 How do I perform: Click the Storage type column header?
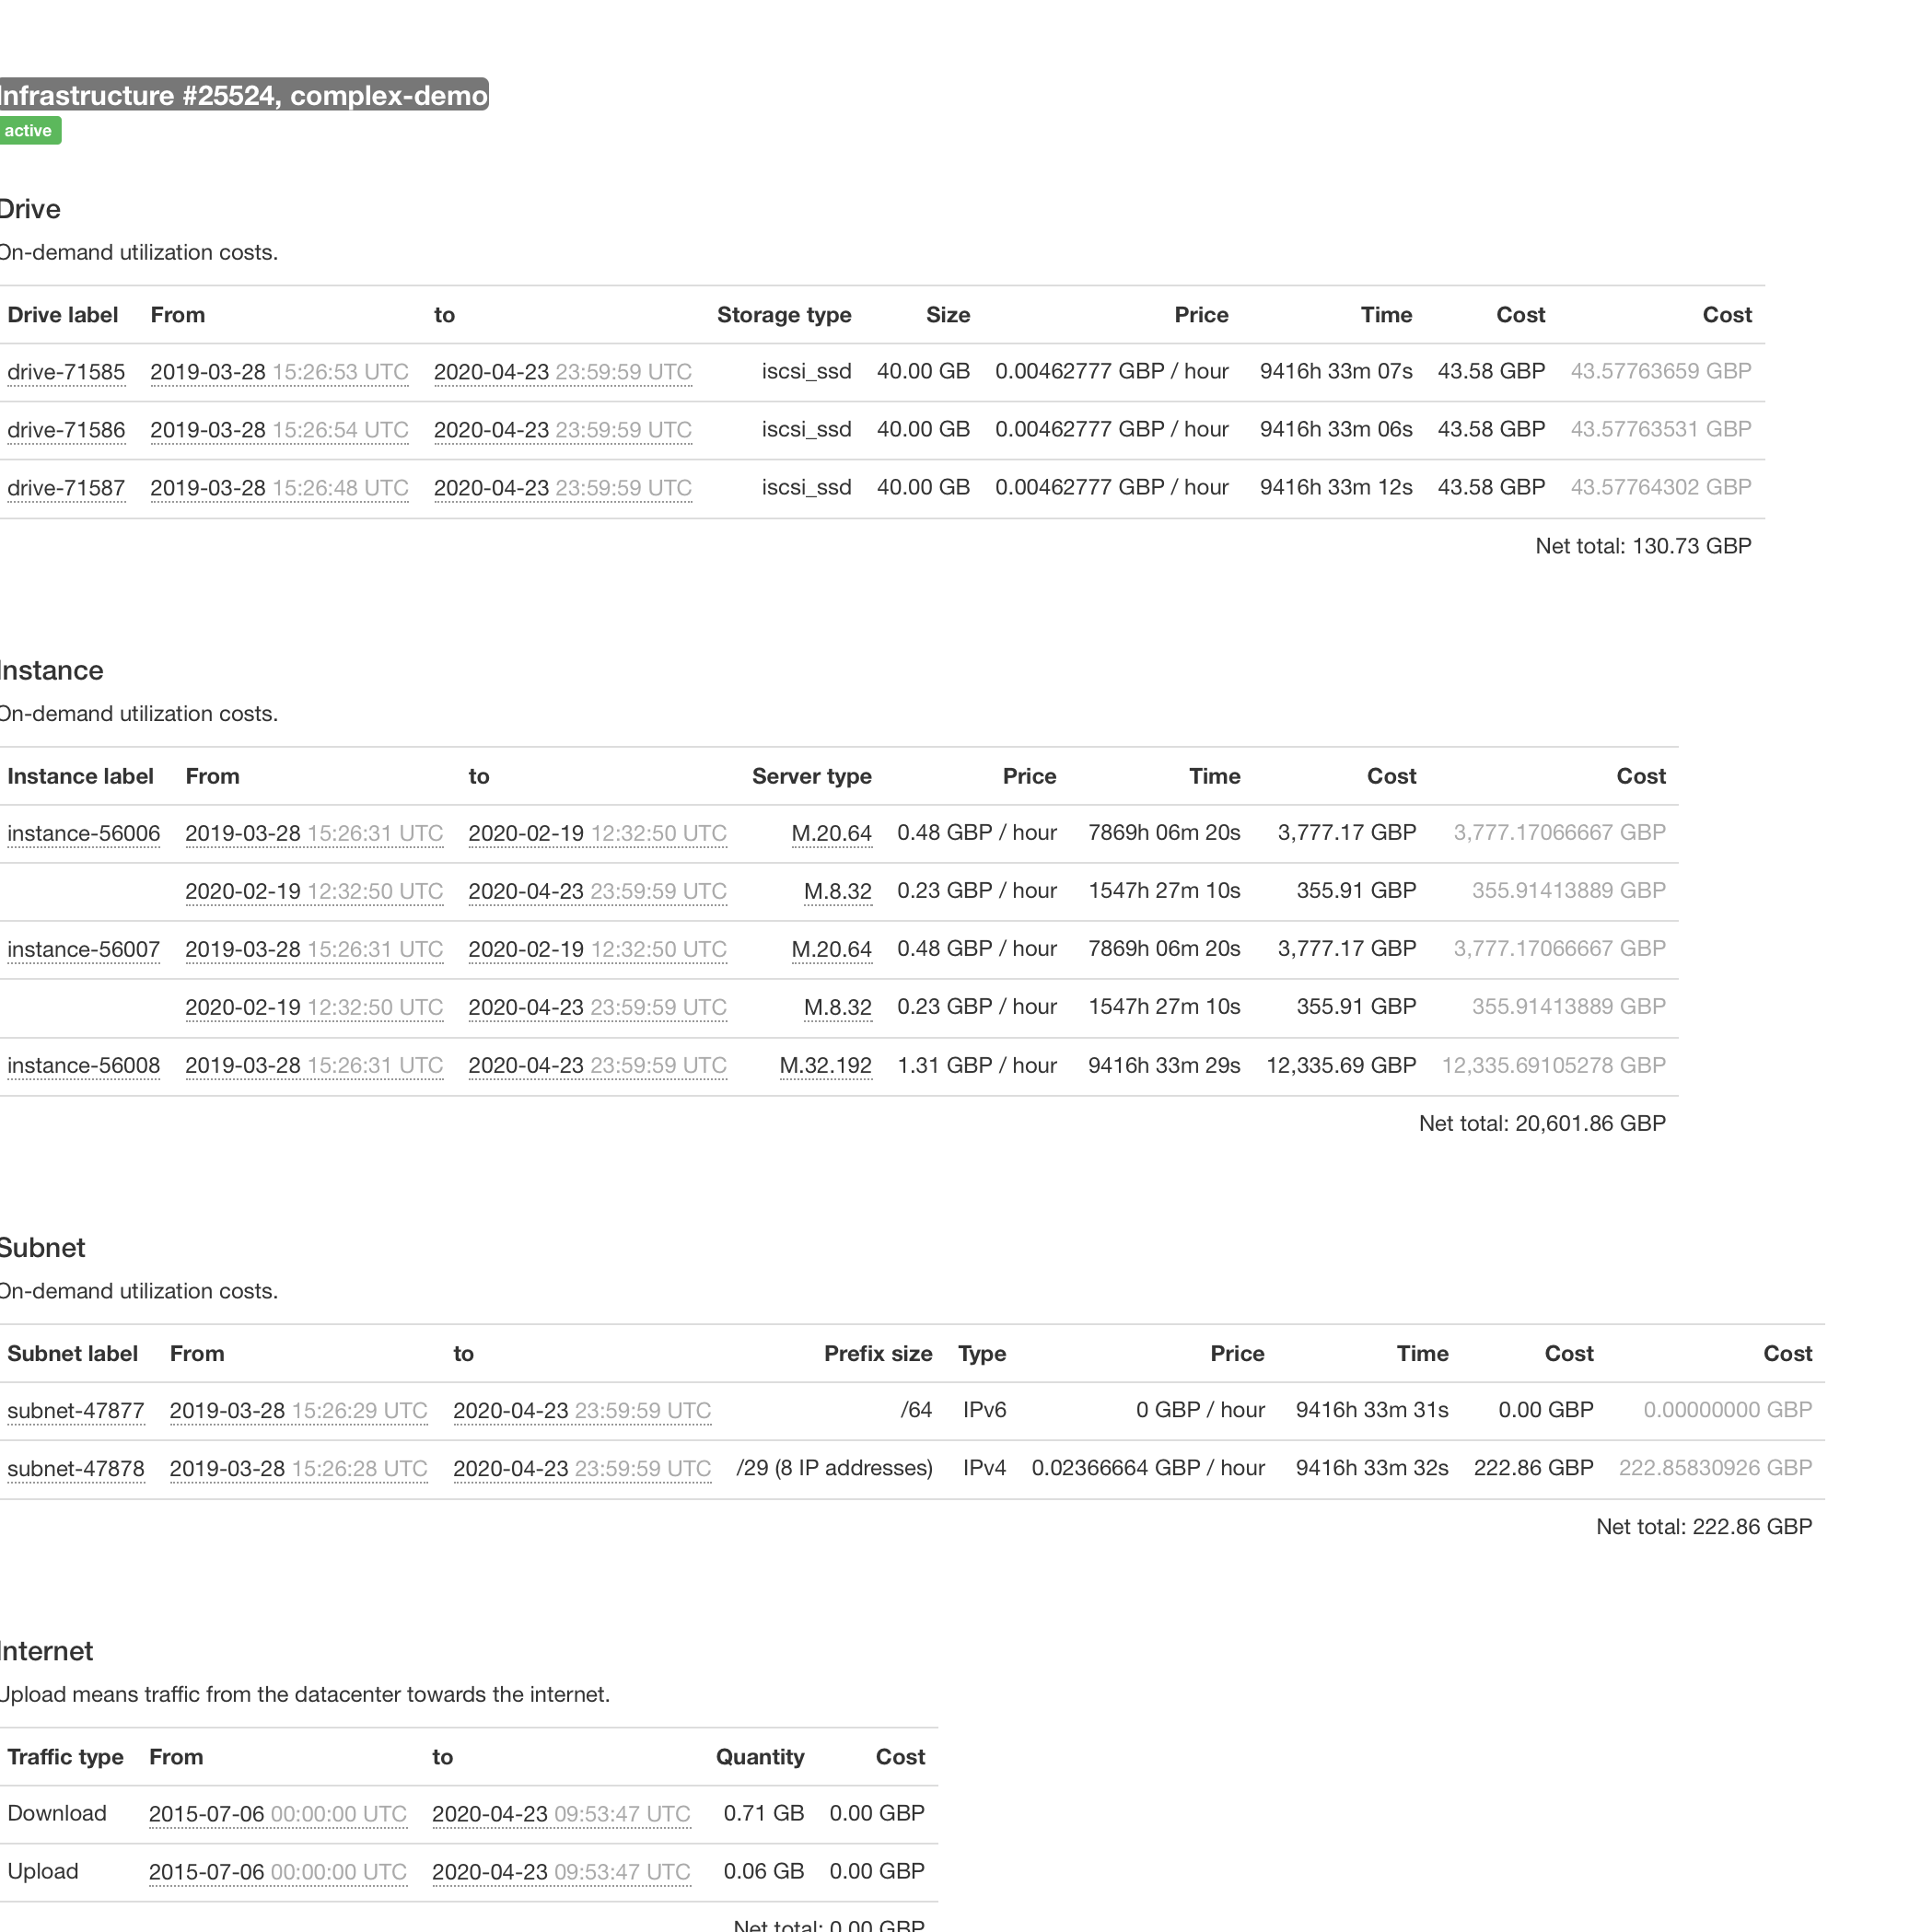coord(784,315)
